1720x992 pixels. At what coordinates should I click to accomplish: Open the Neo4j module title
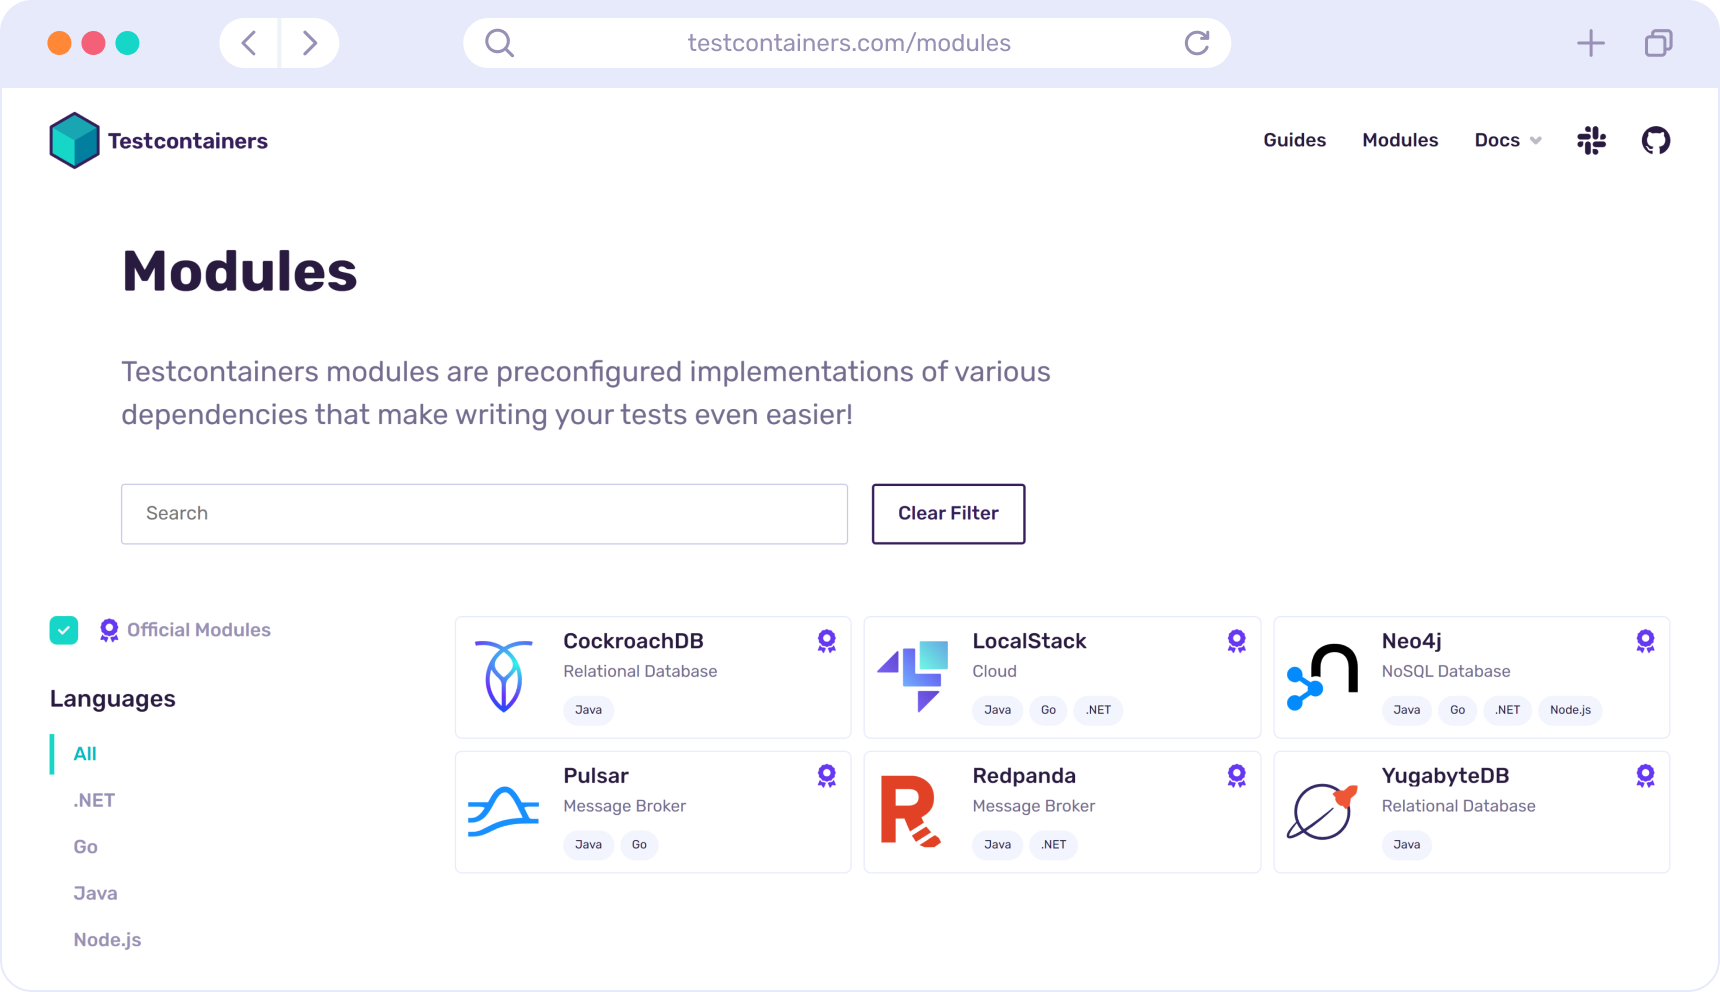[x=1411, y=641]
